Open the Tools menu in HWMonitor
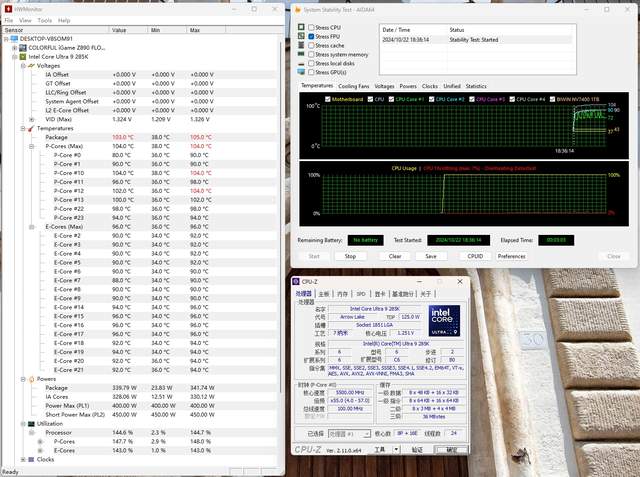 coord(44,20)
